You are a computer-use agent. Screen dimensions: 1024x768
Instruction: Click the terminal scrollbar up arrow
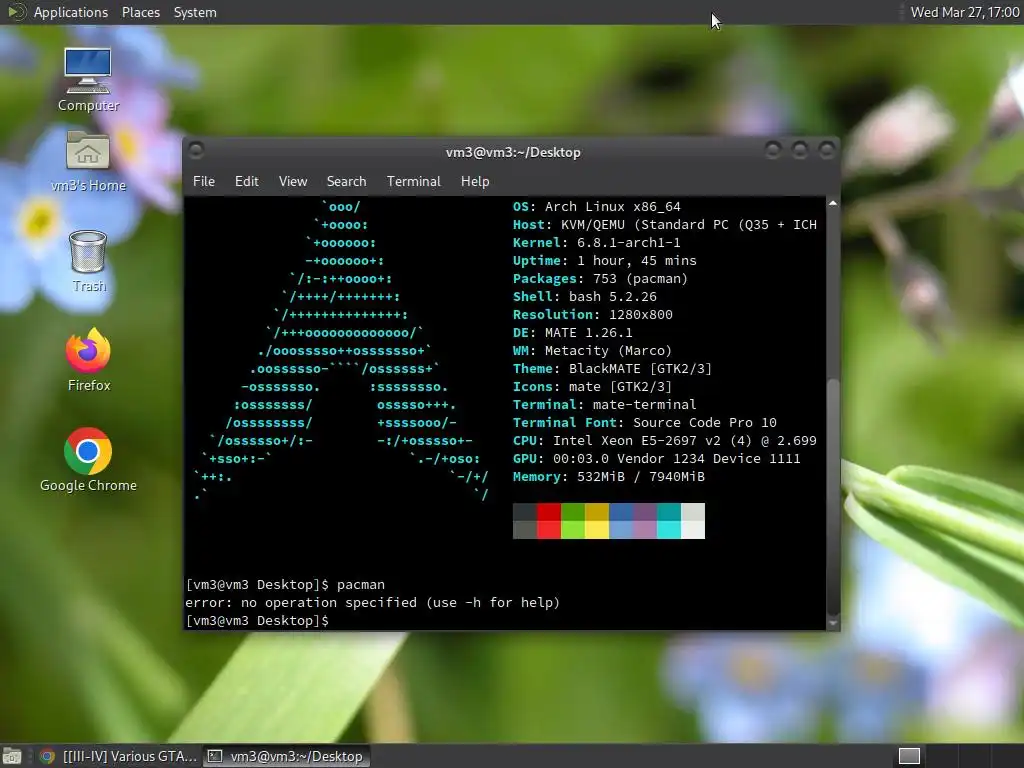pos(833,203)
